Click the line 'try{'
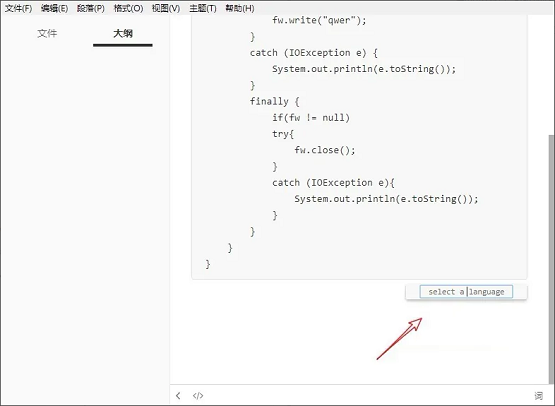The image size is (555, 406). click(283, 134)
